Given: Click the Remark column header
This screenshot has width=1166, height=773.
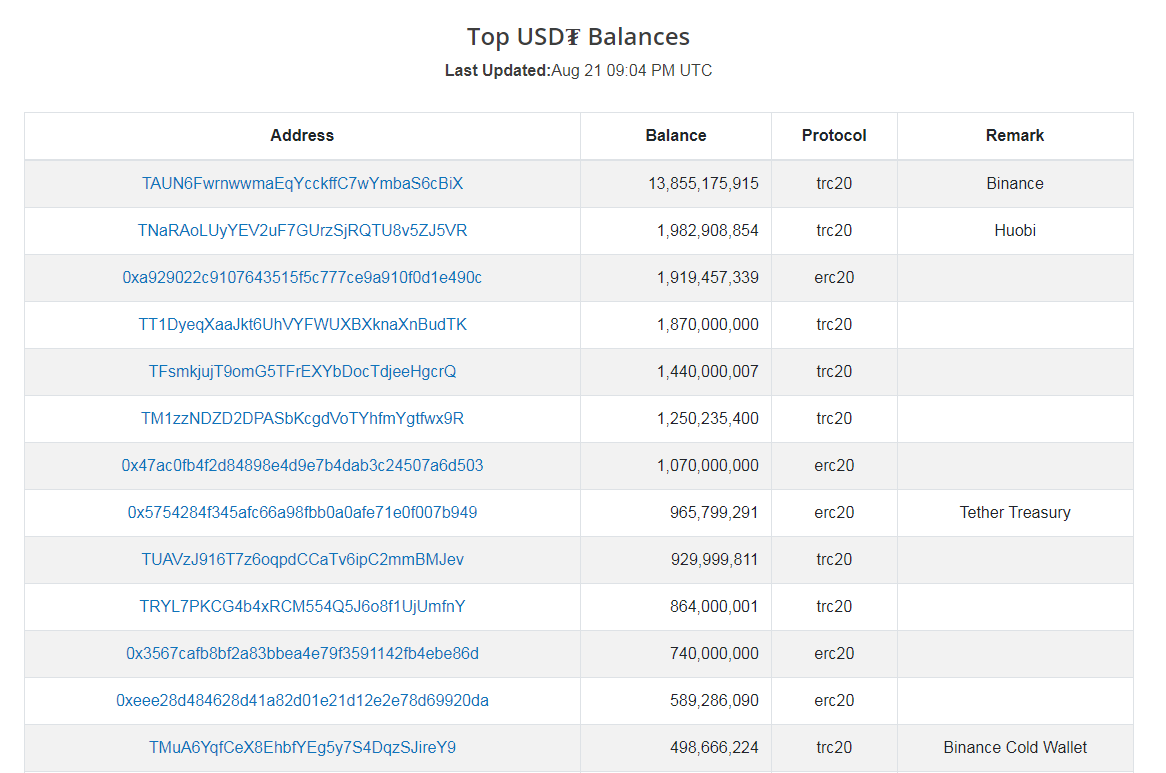Looking at the screenshot, I should (x=1015, y=135).
